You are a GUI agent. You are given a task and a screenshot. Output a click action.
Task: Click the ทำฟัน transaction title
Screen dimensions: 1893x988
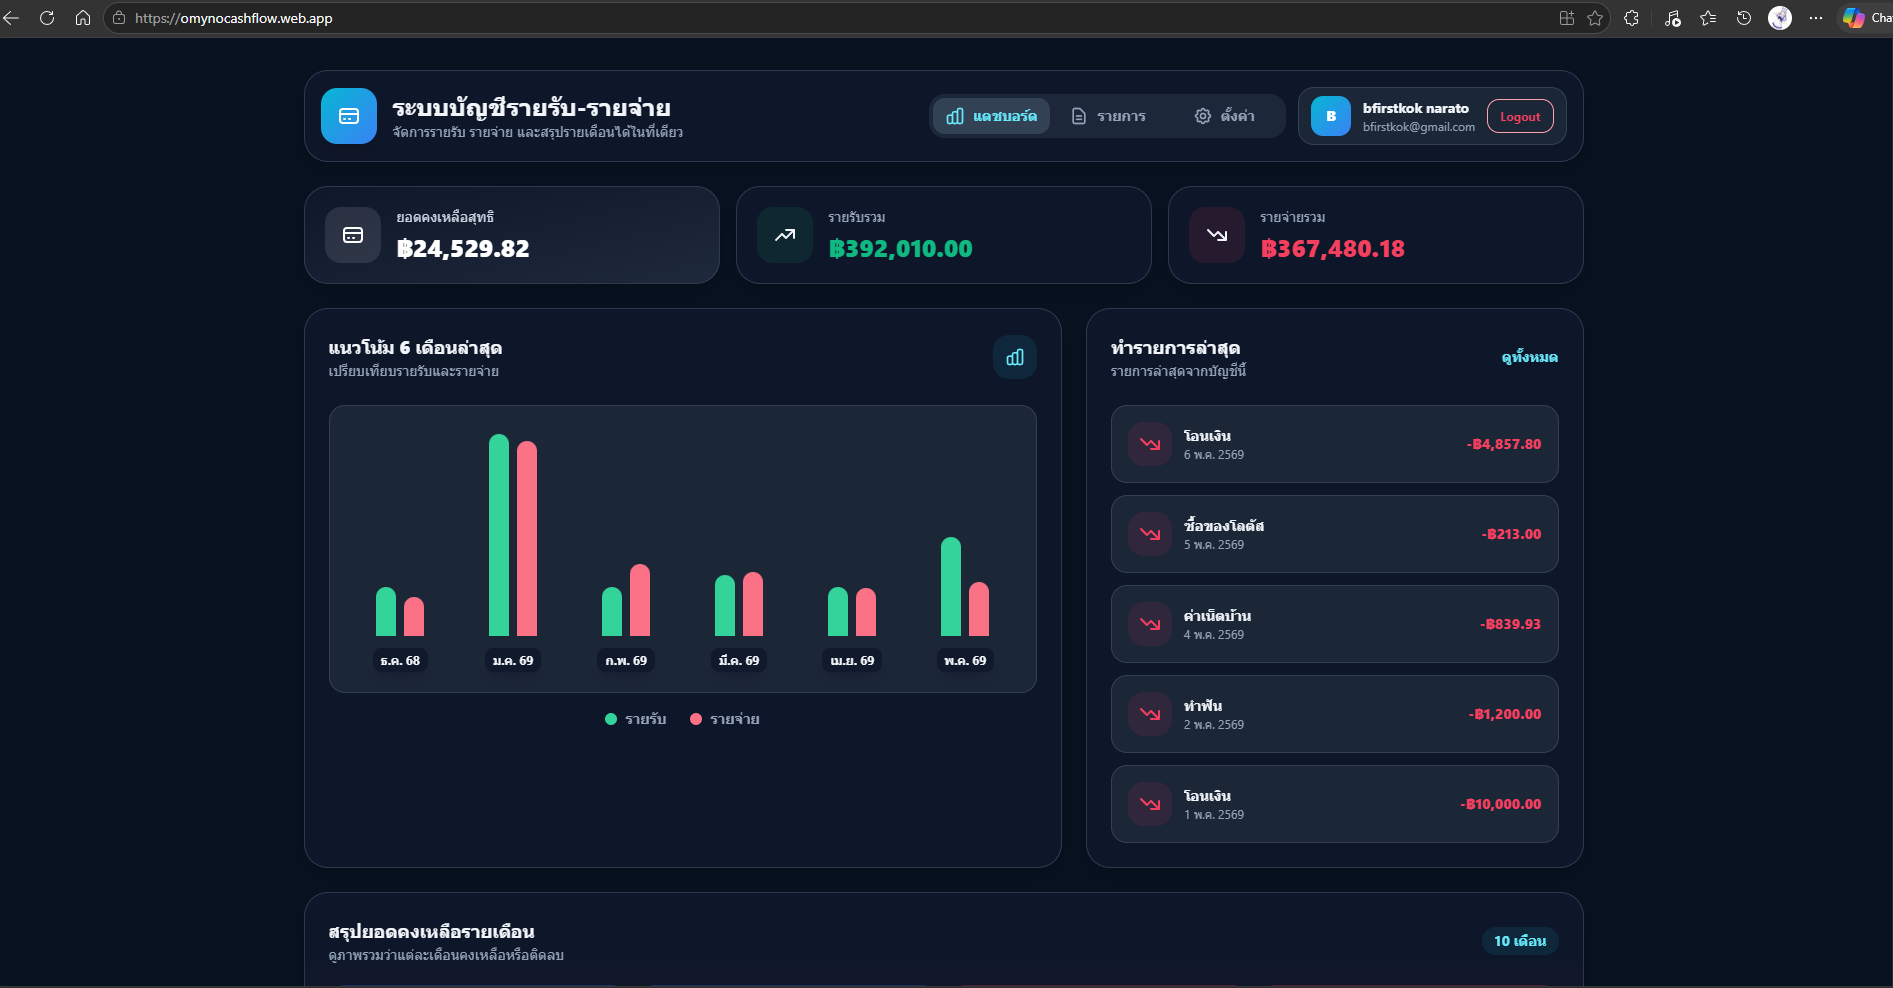click(x=1203, y=706)
